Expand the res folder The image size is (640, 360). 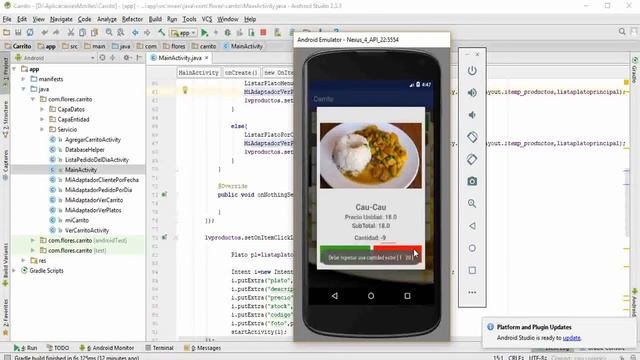[24, 260]
